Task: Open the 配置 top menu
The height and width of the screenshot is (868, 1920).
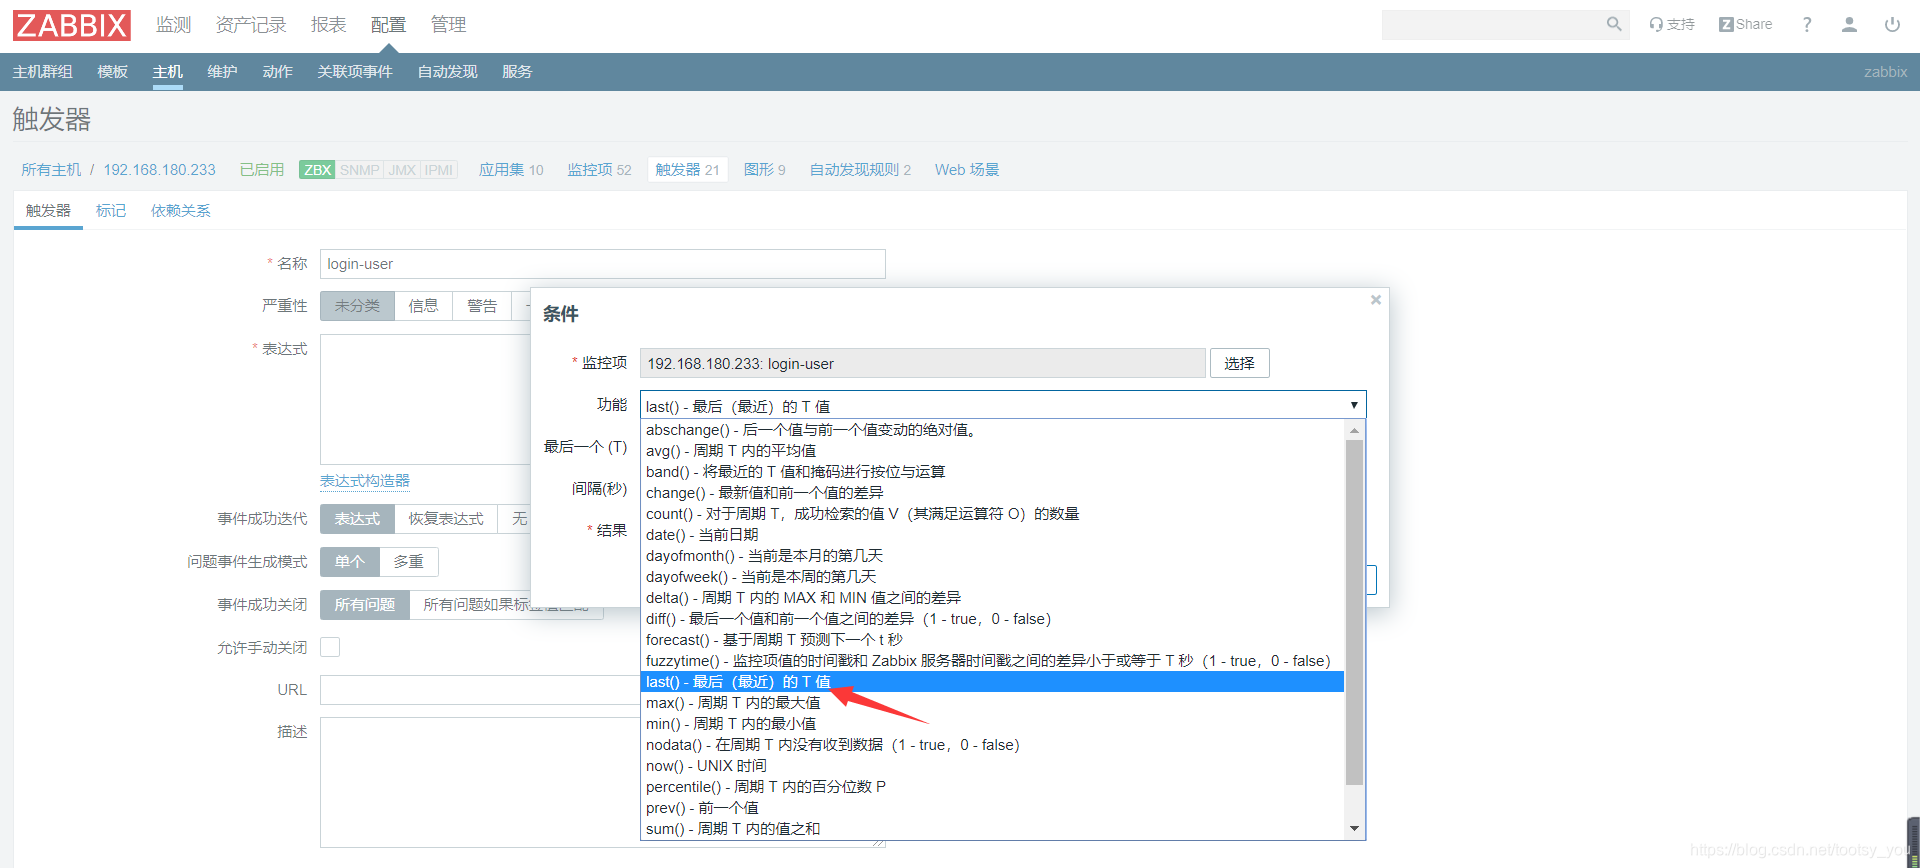Action: (388, 25)
